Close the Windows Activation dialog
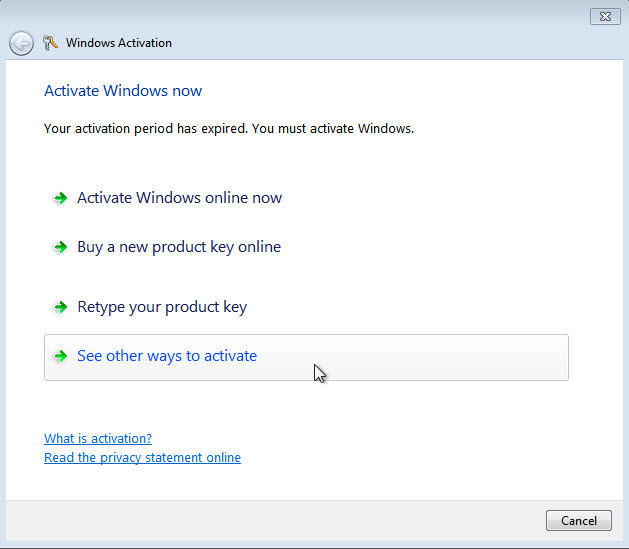The width and height of the screenshot is (629, 549). click(605, 17)
